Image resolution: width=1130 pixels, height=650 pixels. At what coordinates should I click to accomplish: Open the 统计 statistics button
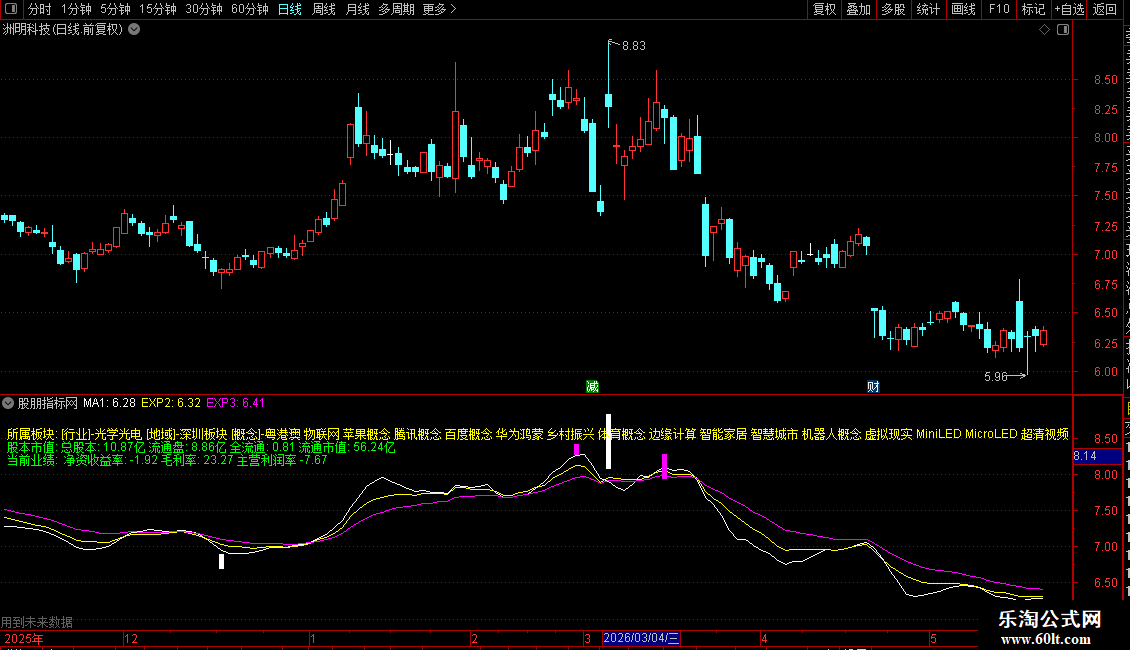(x=928, y=9)
